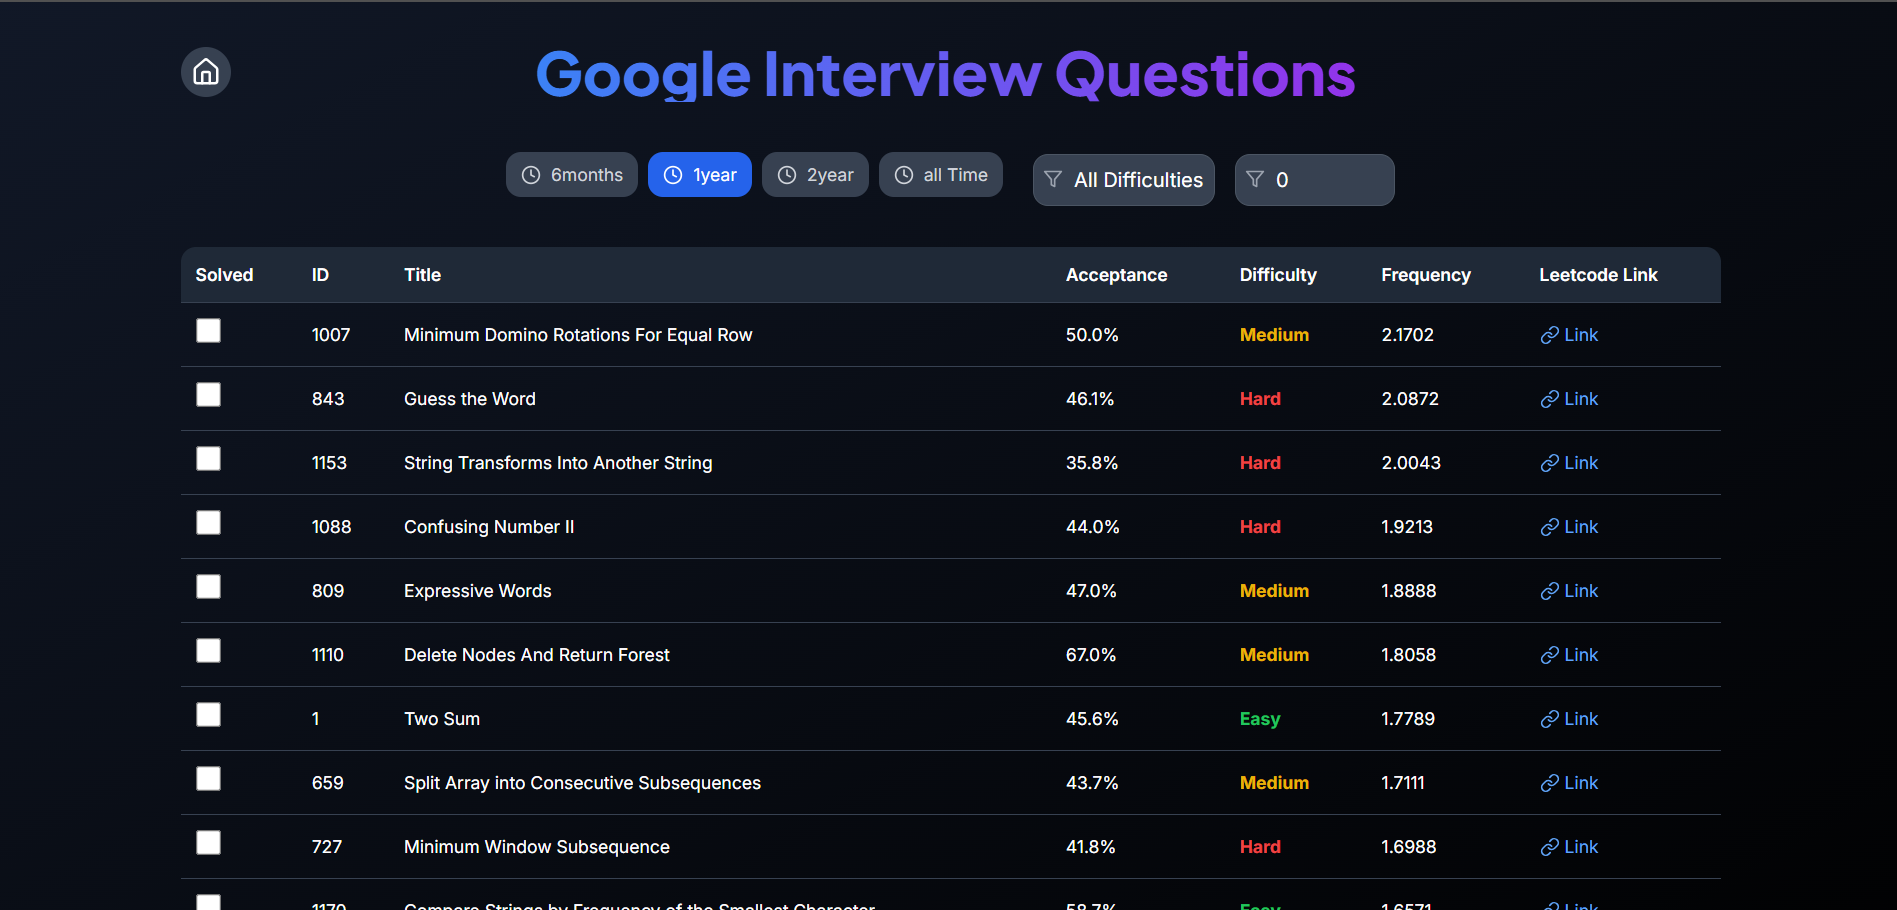Open Leetcode link for problem 659
This screenshot has height=910, width=1897.
click(x=1569, y=783)
